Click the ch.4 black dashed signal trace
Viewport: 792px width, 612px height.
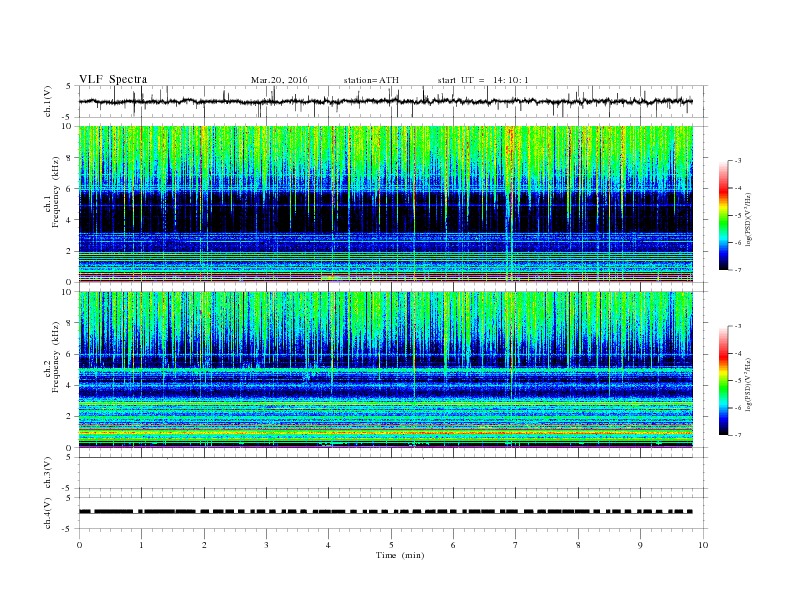click(x=385, y=512)
